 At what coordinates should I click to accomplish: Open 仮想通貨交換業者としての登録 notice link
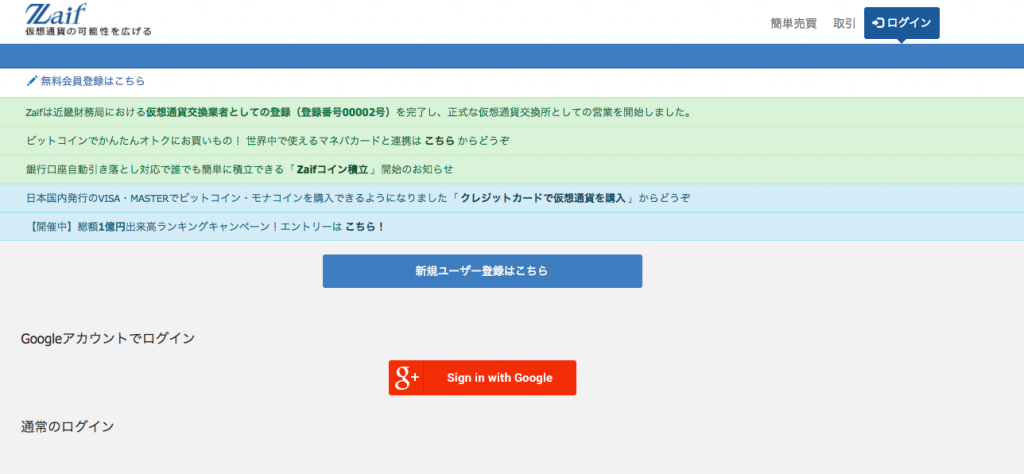(269, 112)
